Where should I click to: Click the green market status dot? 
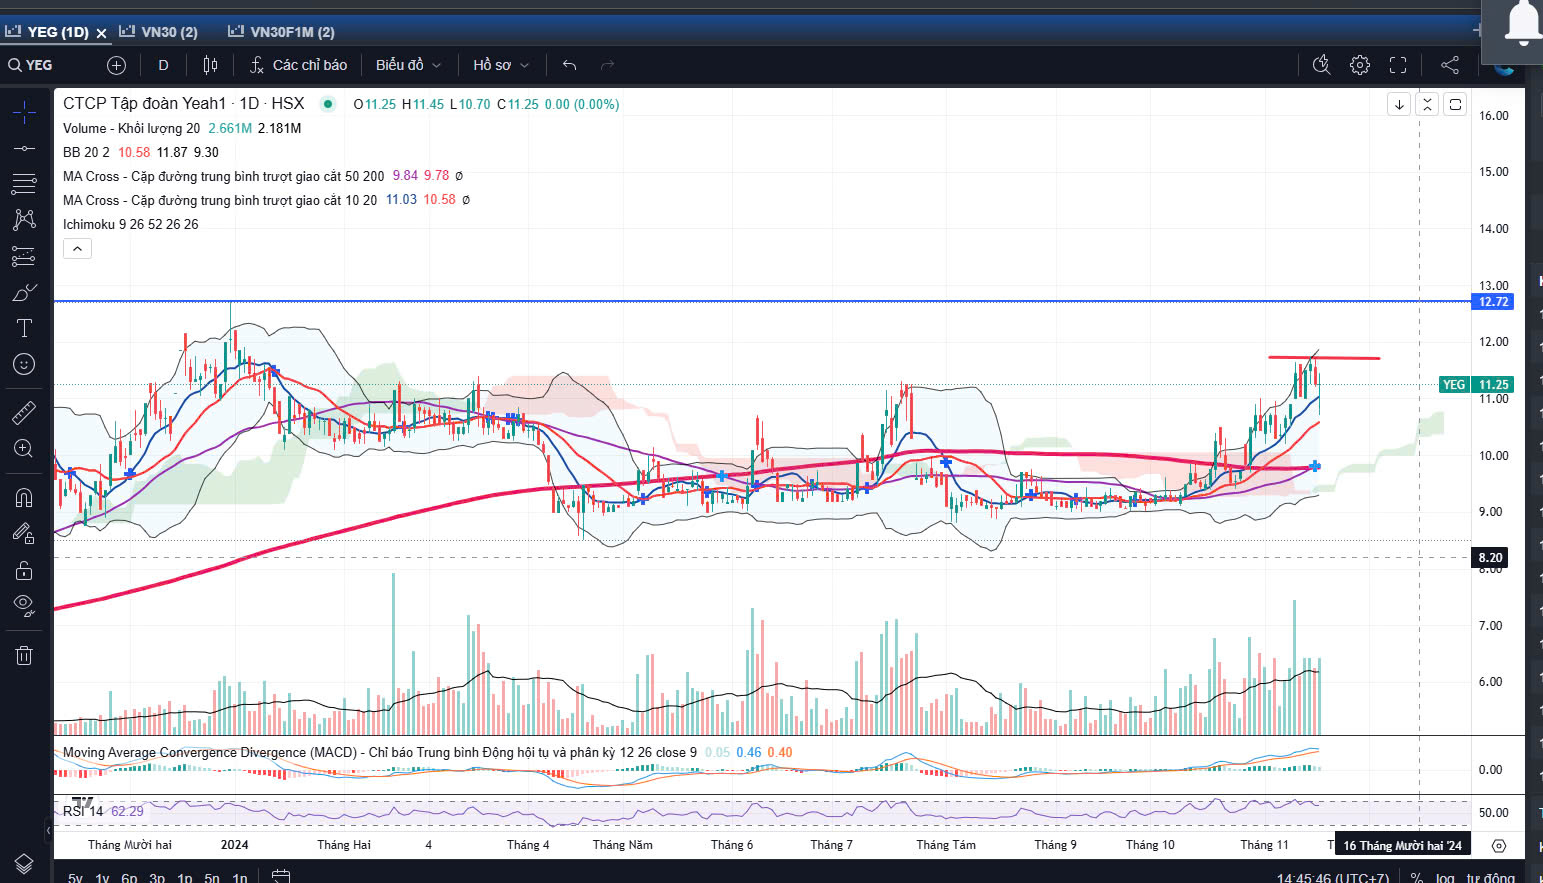click(x=328, y=104)
